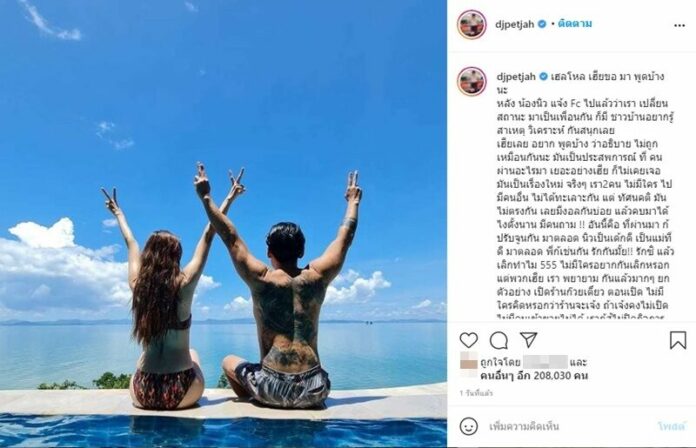The image size is (696, 448).
Task: Click the djpetjah avatar beside caption
Action: point(471,81)
